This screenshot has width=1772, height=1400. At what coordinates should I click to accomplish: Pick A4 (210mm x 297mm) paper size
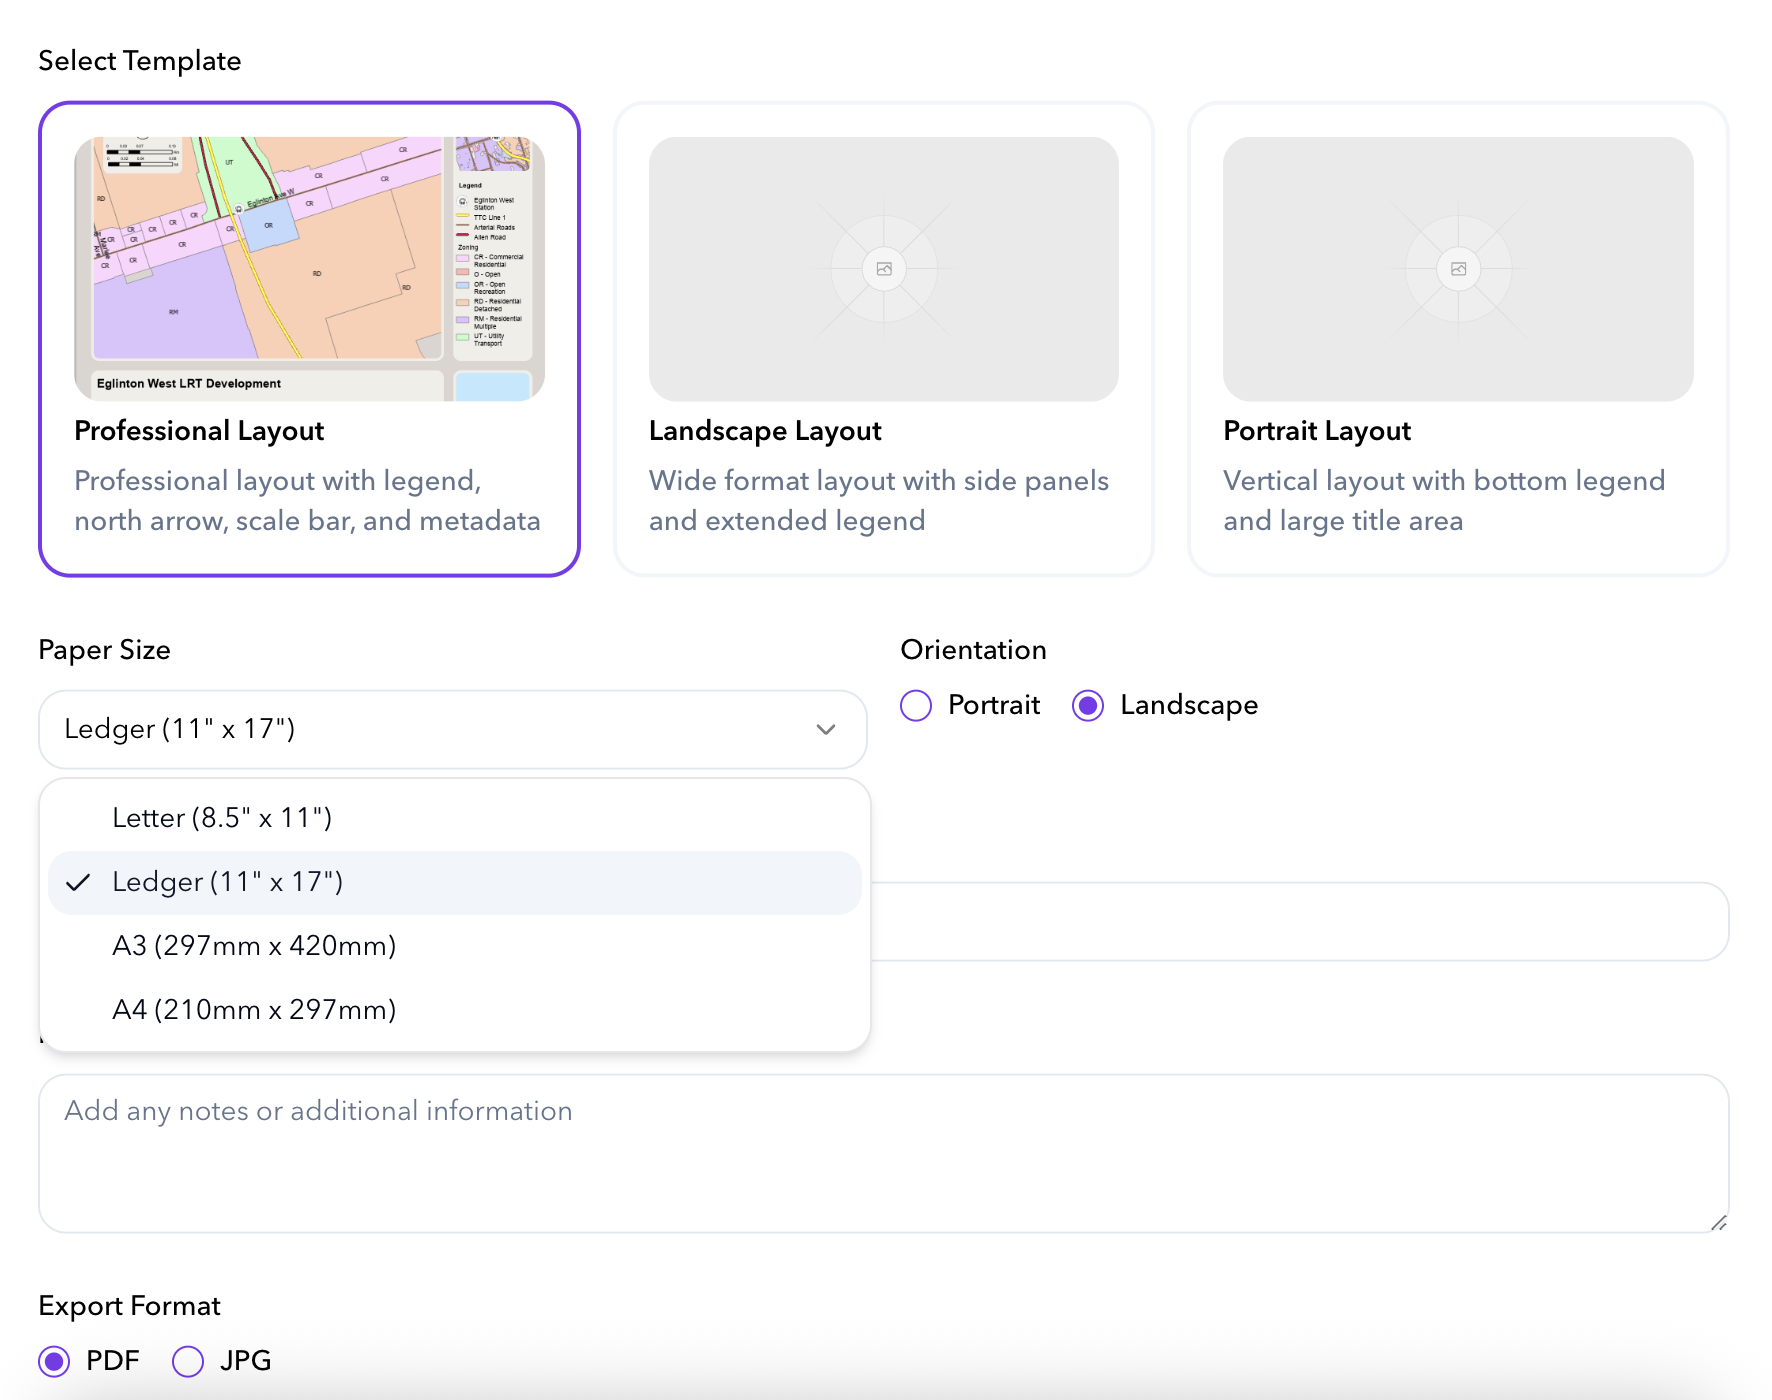(x=254, y=1010)
